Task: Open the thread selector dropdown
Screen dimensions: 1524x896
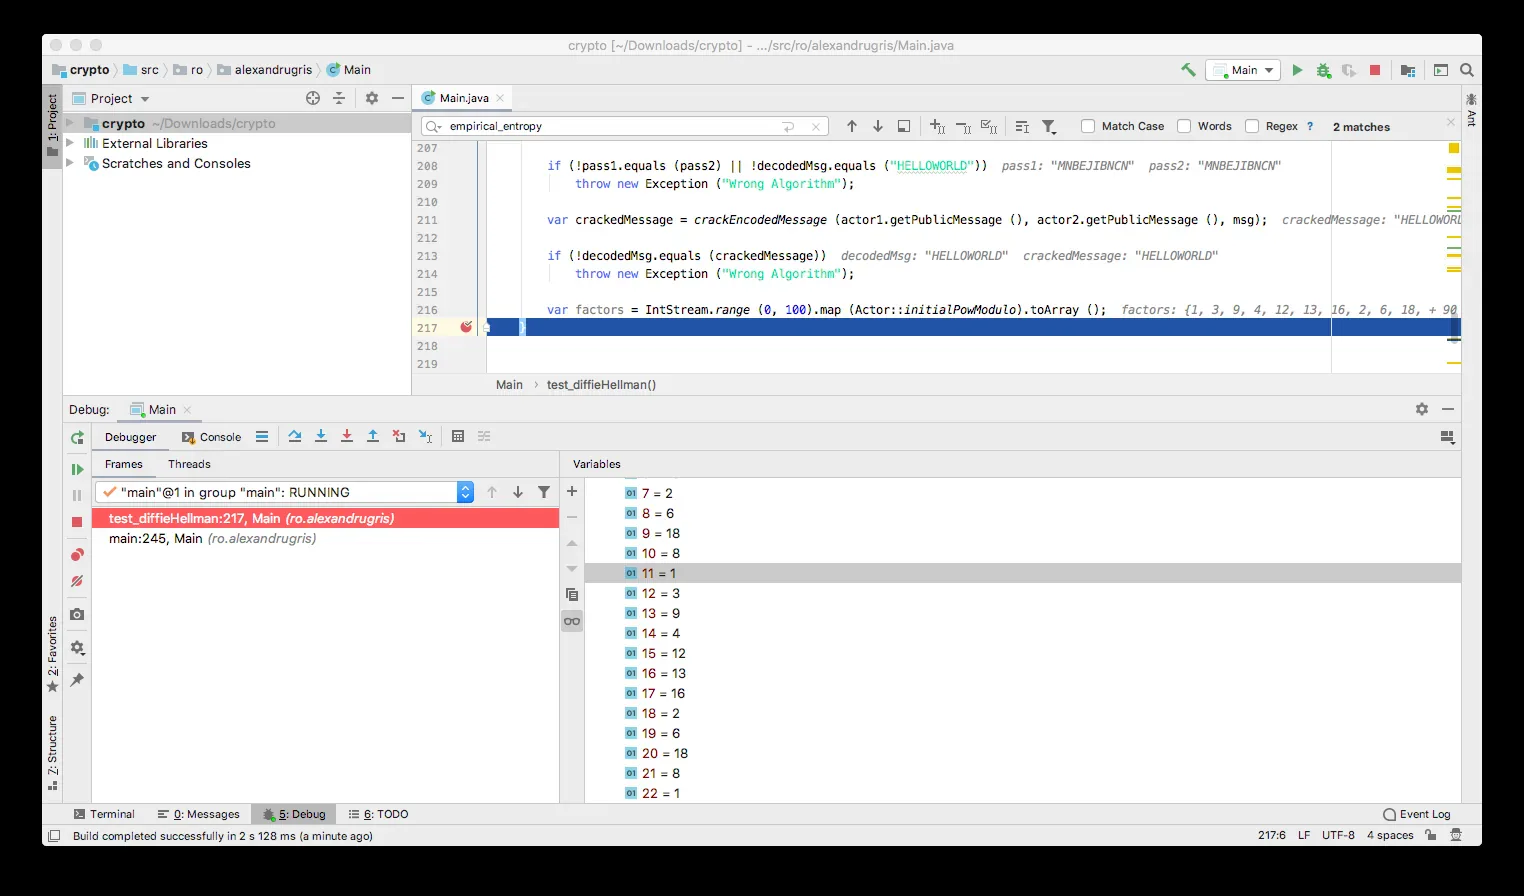Action: 465,492
